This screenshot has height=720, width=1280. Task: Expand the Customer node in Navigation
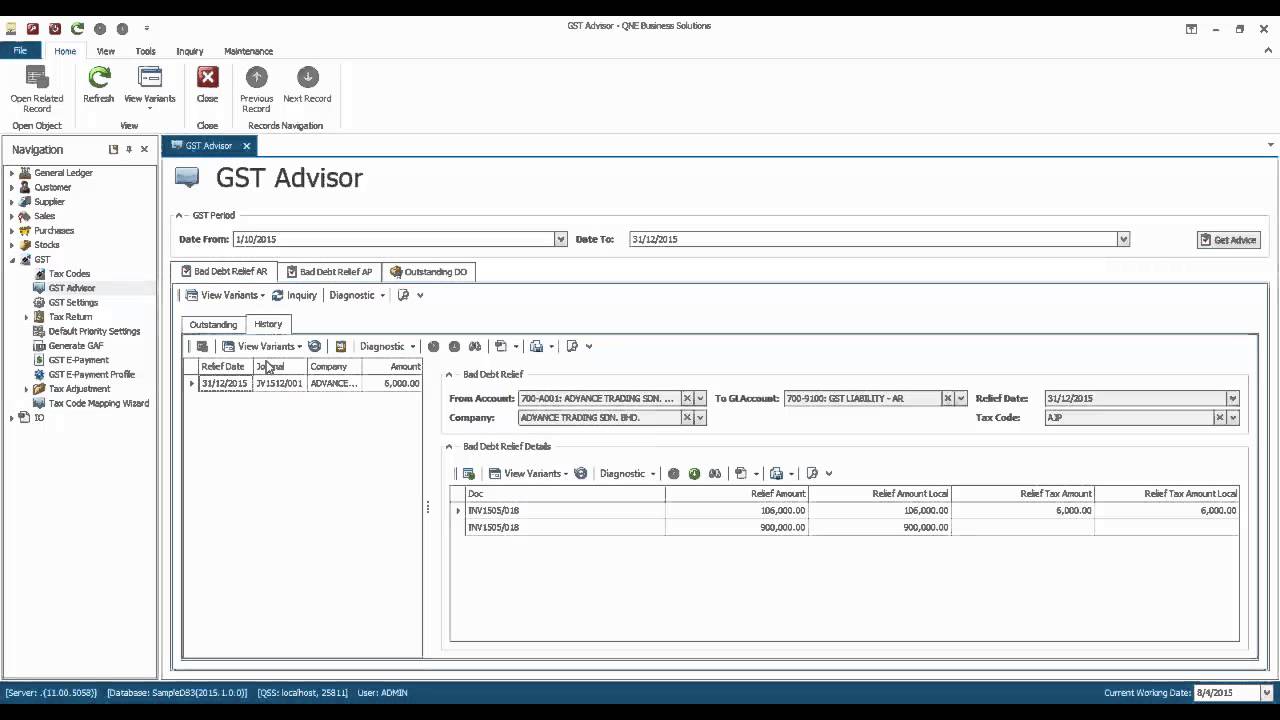[12, 187]
